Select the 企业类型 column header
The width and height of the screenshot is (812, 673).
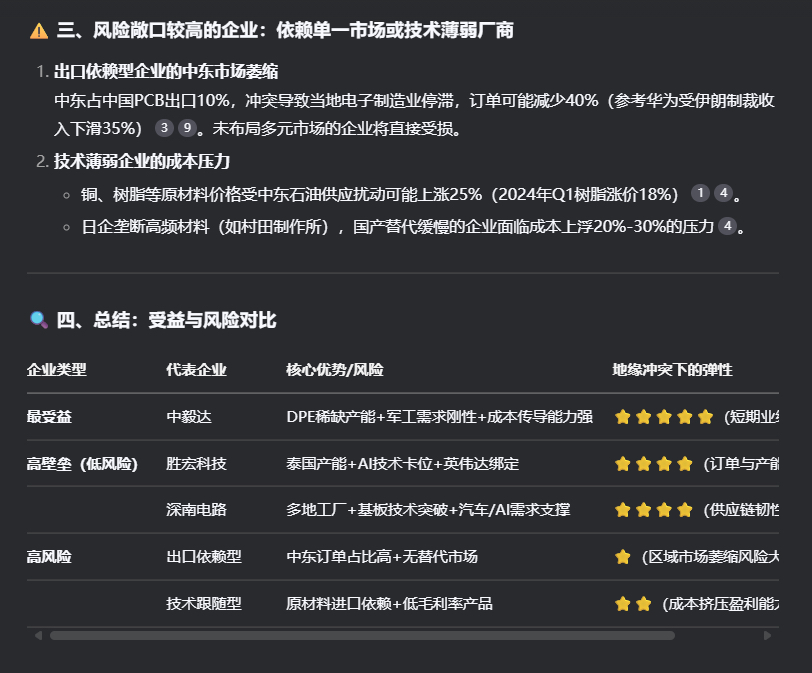pos(57,370)
